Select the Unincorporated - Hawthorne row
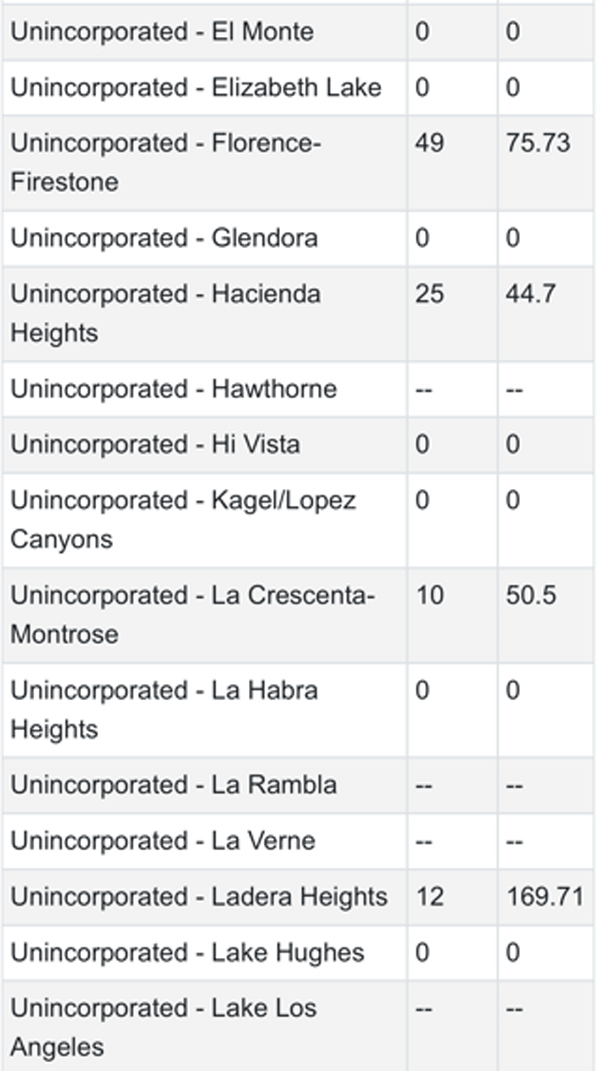The height and width of the screenshot is (1071, 600). (x=298, y=389)
